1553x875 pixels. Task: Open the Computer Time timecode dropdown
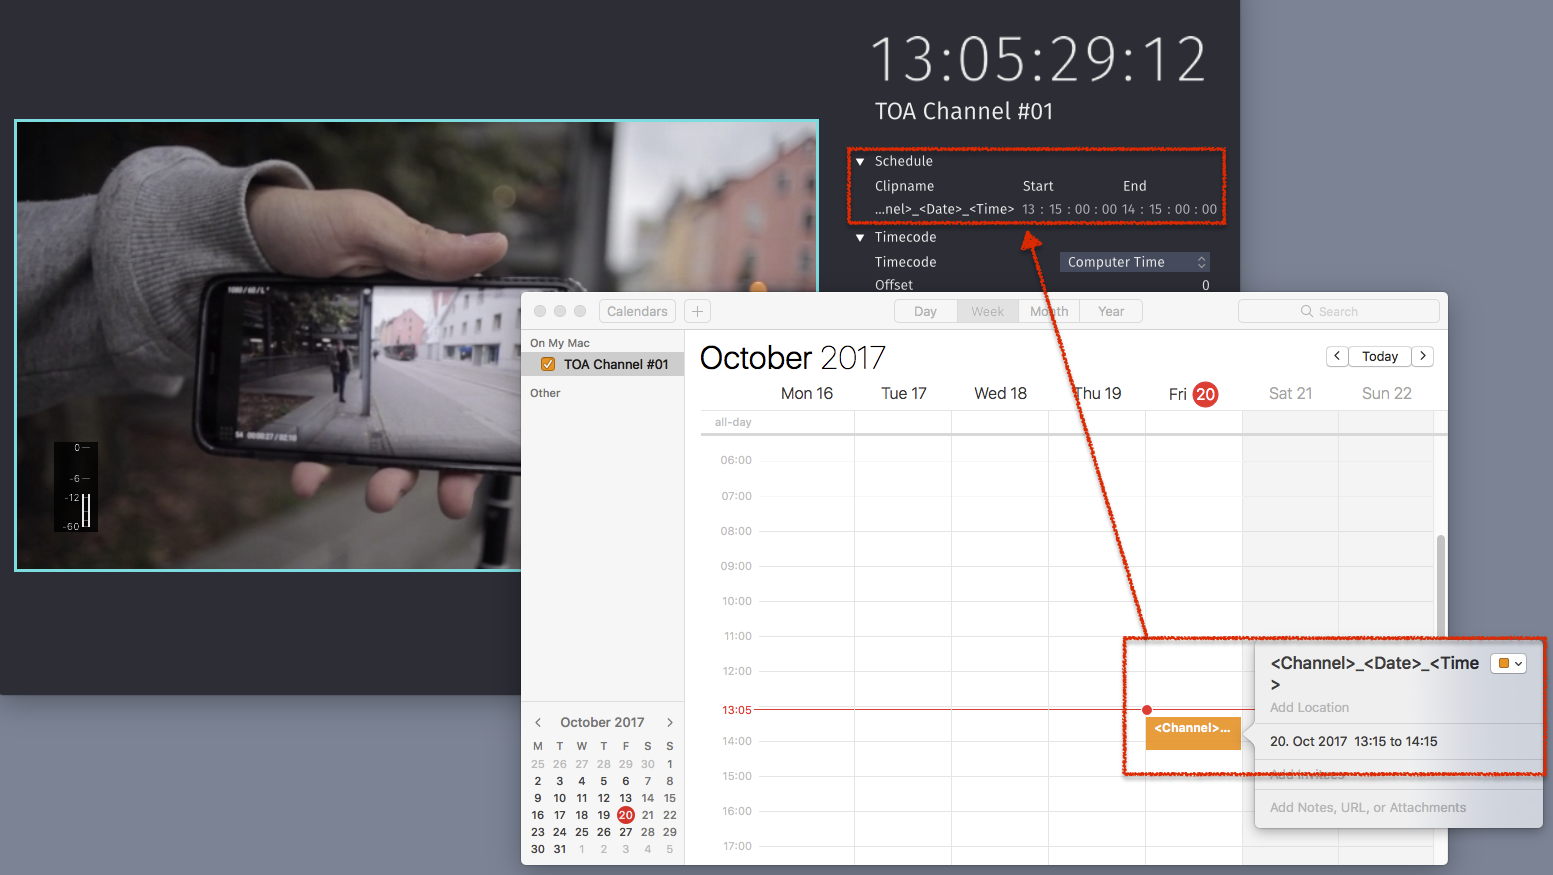(1135, 262)
